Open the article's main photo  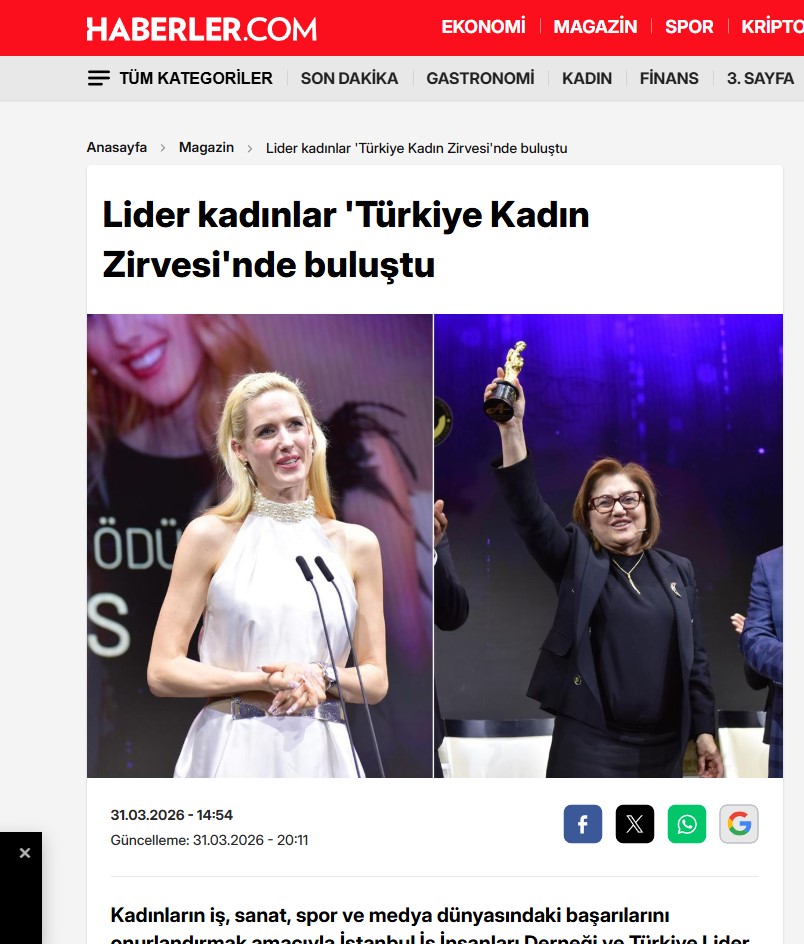(x=435, y=545)
